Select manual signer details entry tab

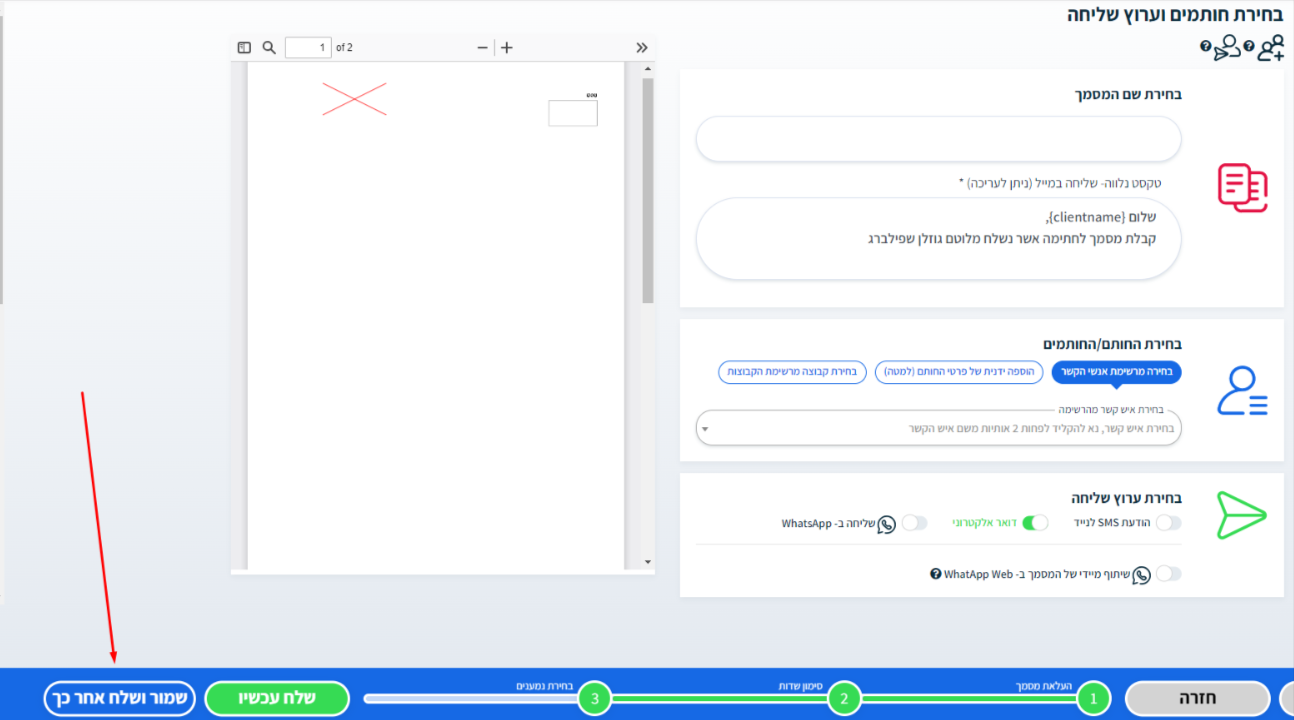point(959,372)
